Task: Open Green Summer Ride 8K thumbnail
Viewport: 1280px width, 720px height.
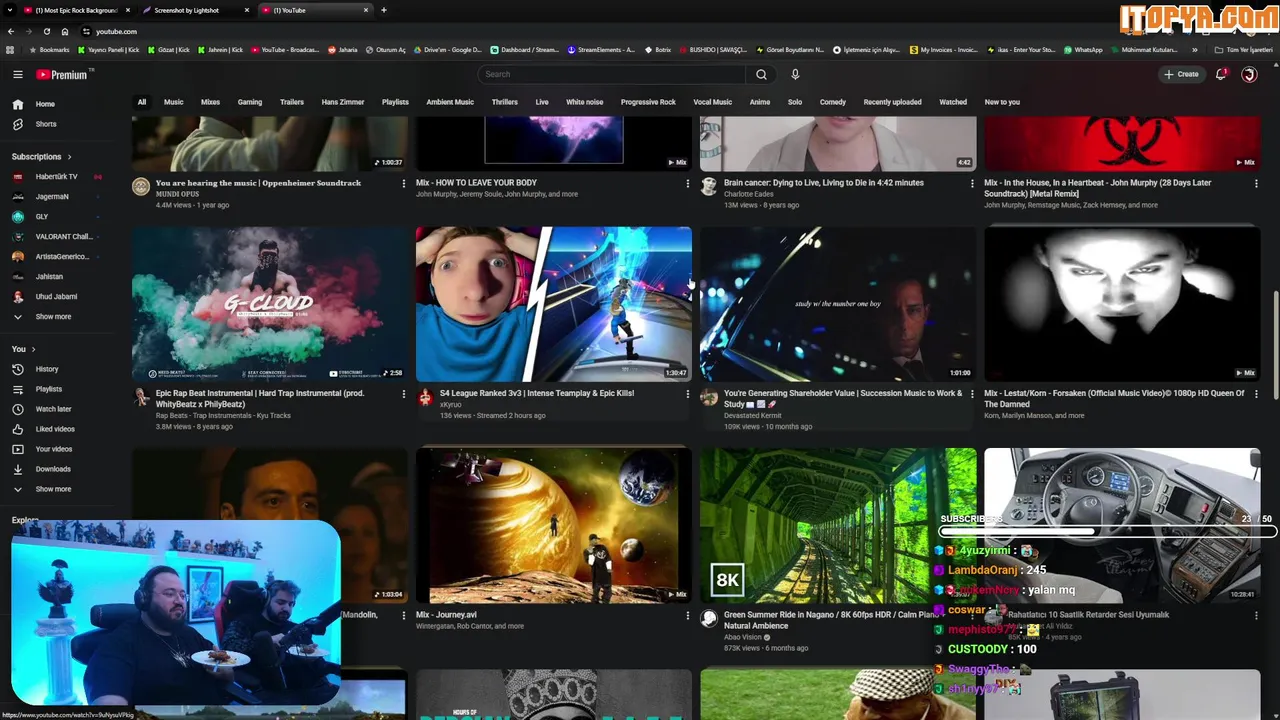Action: click(838, 526)
